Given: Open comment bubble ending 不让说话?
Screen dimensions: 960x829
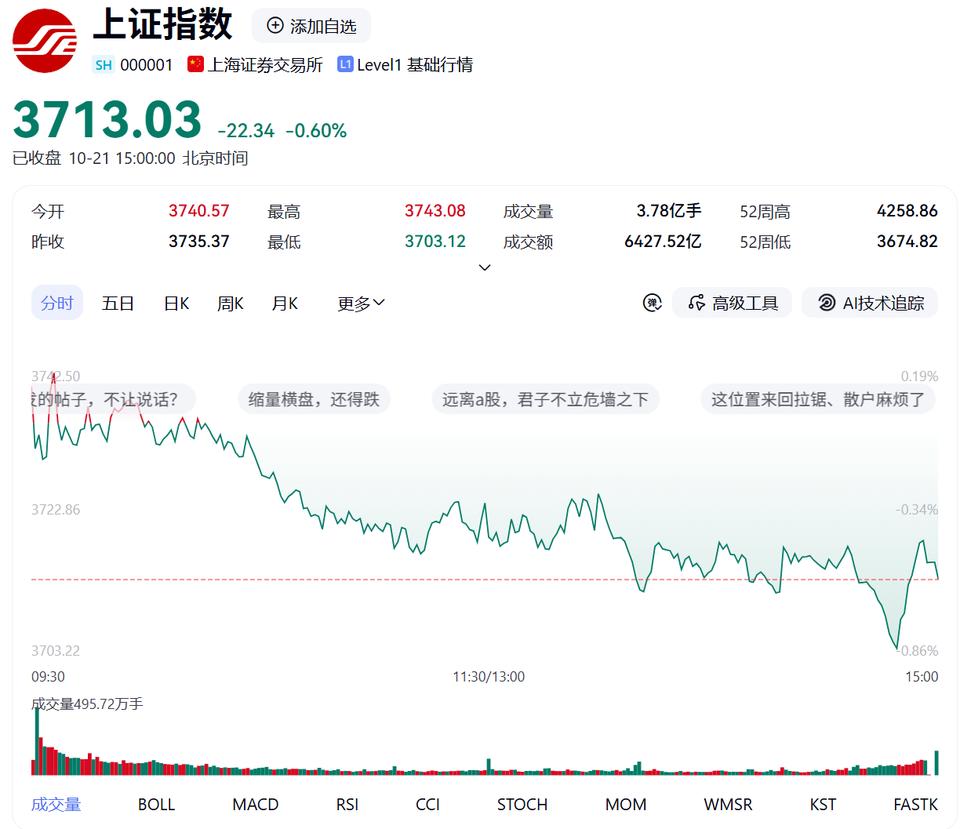Looking at the screenshot, I should point(113,400).
